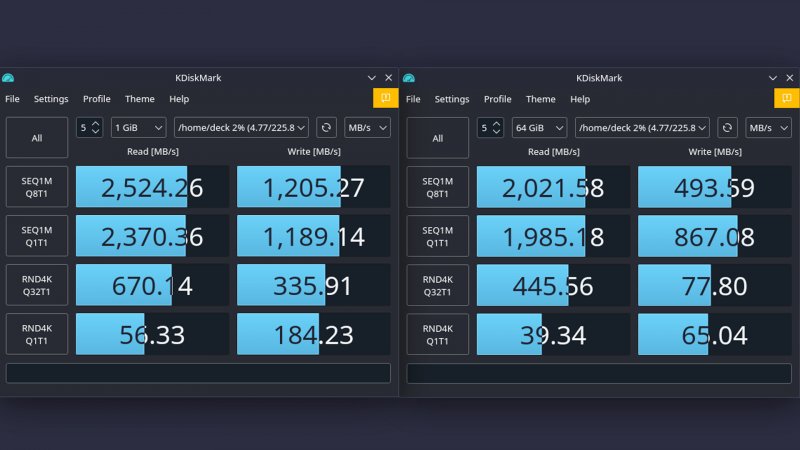The image size is (800, 450).
Task: Run the SEQ1M Q8T1 test in the right window
Action: pyautogui.click(x=437, y=187)
